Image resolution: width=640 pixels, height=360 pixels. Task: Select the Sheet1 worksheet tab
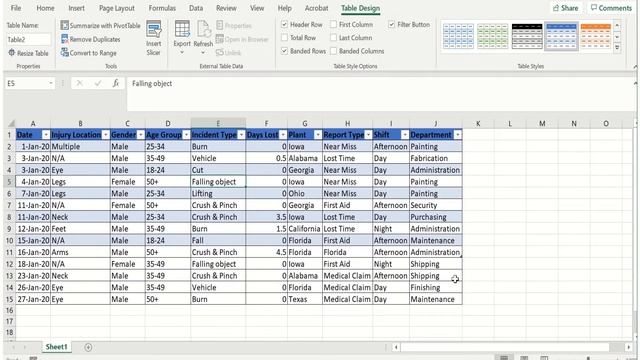click(56, 347)
